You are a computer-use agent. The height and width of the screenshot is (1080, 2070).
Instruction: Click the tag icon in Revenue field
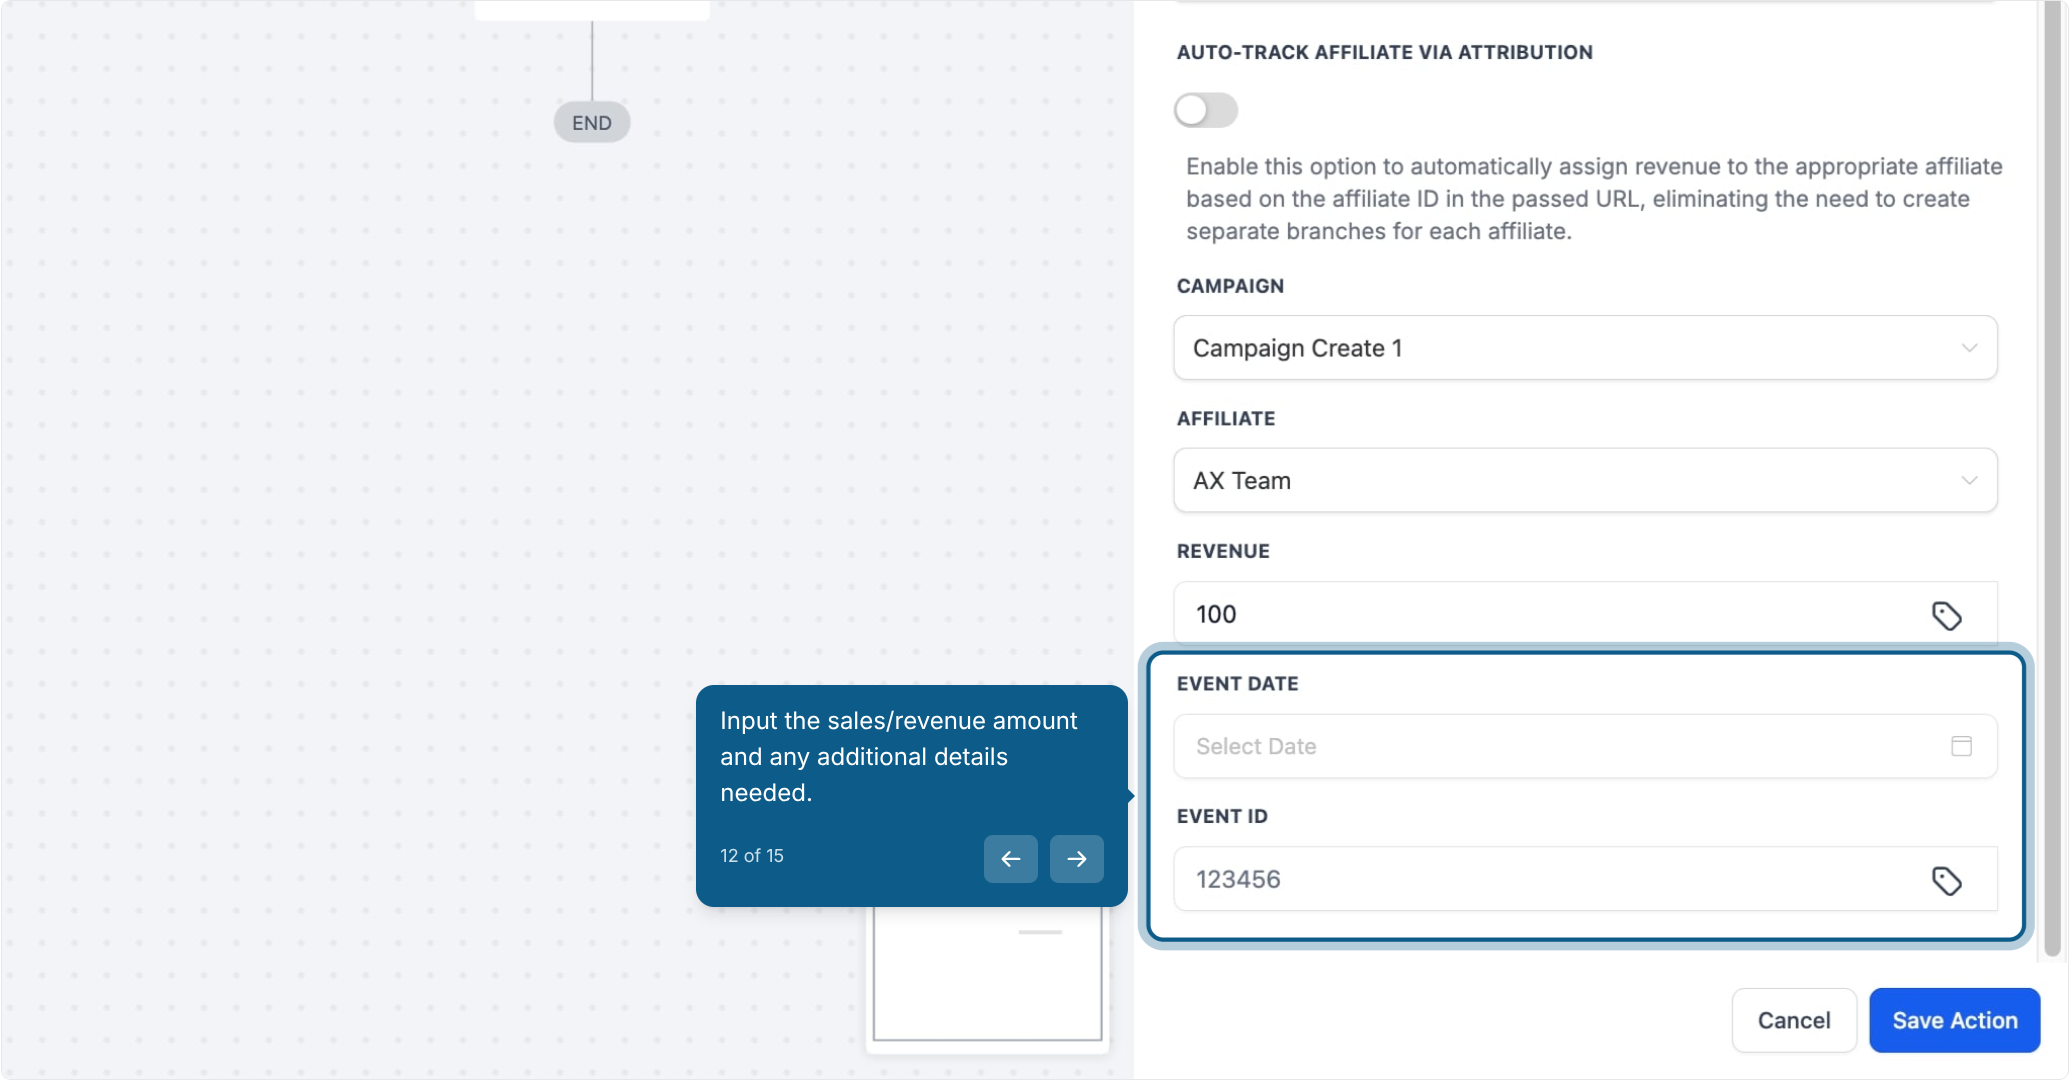(1946, 615)
